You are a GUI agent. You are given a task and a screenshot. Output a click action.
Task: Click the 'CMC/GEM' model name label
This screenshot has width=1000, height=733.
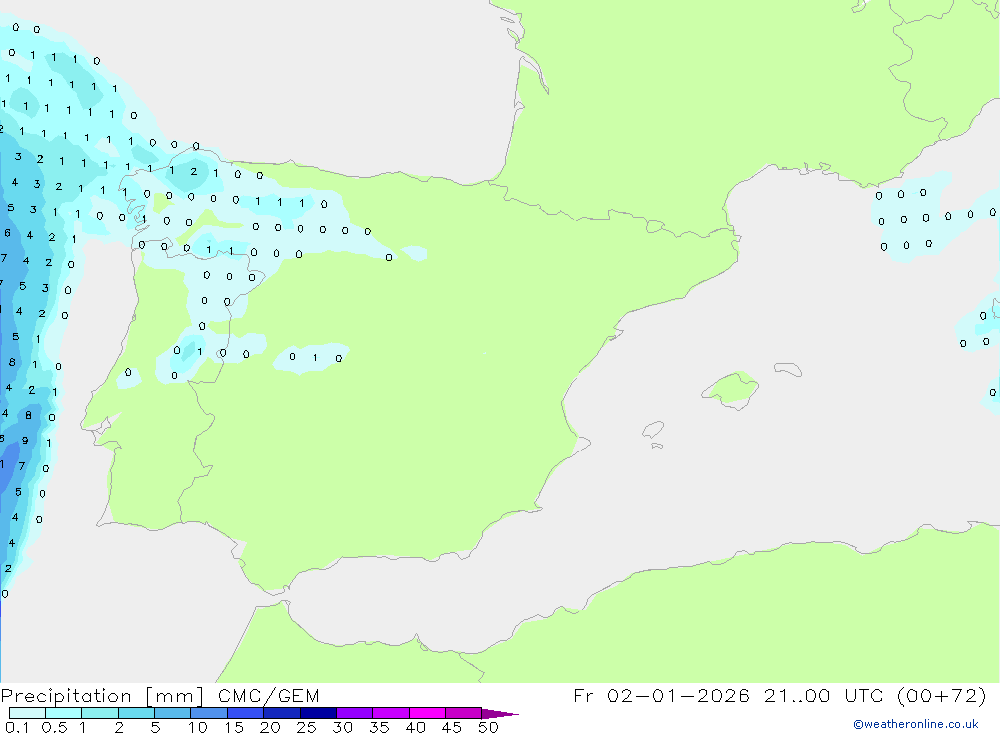click(x=268, y=696)
